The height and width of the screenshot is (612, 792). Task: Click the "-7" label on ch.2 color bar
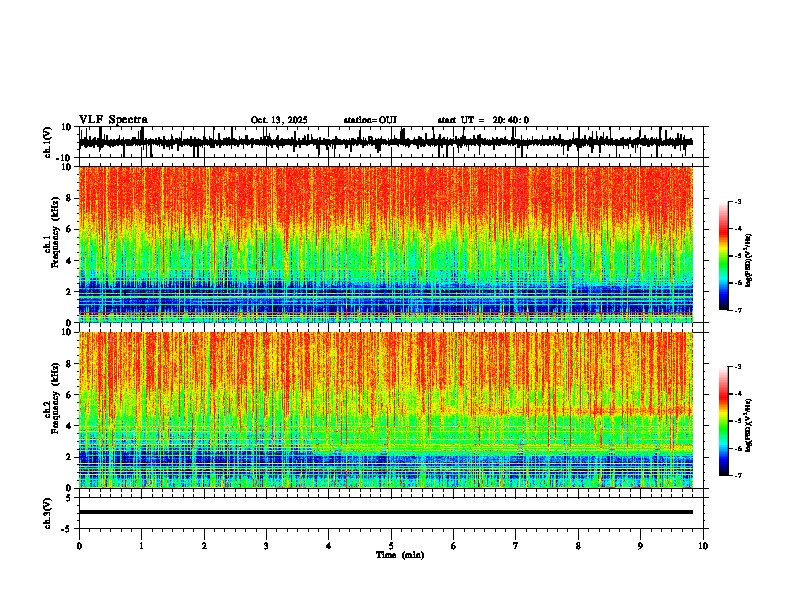(x=737, y=475)
